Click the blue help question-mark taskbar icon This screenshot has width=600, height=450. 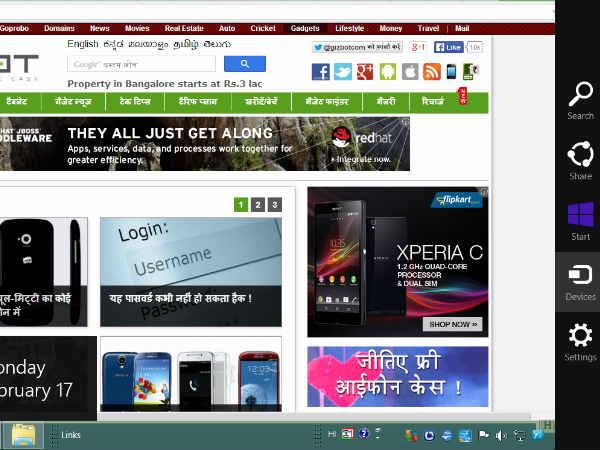tap(364, 434)
